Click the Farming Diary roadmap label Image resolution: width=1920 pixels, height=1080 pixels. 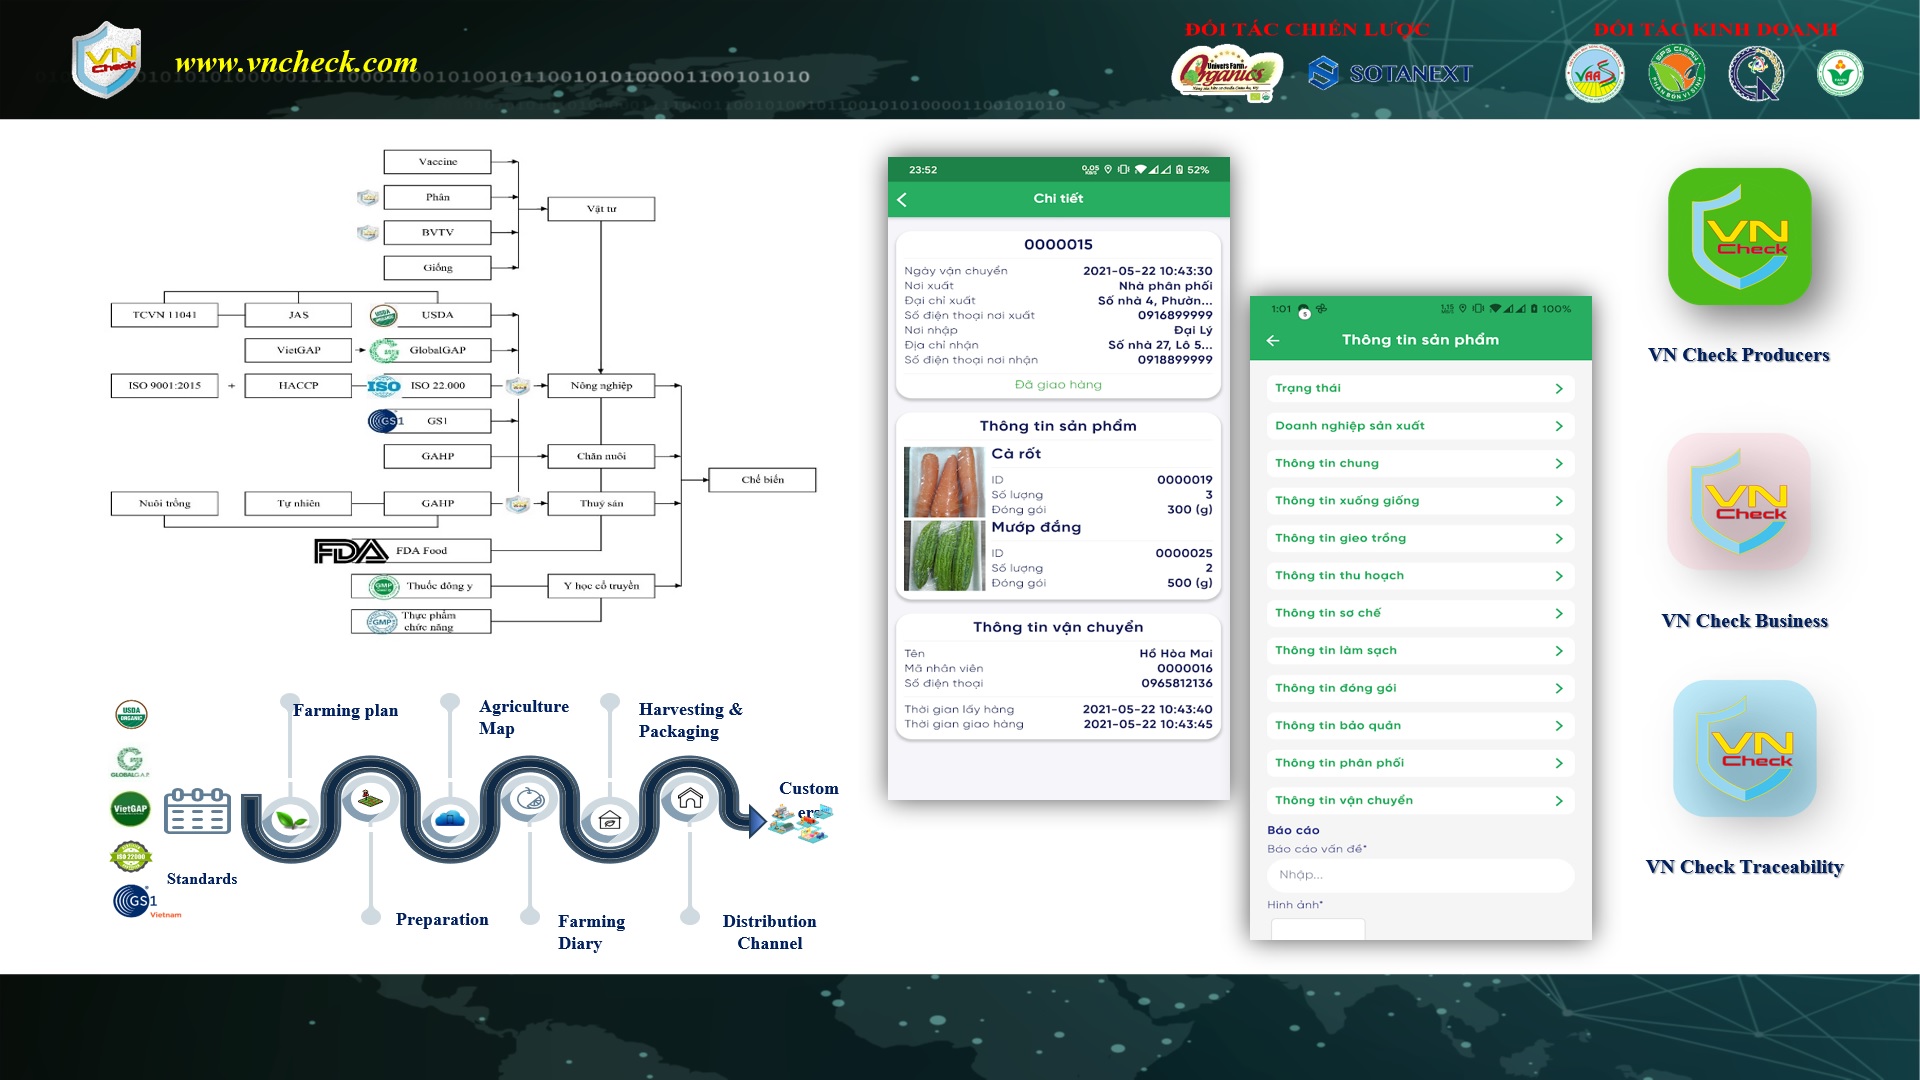(x=591, y=932)
